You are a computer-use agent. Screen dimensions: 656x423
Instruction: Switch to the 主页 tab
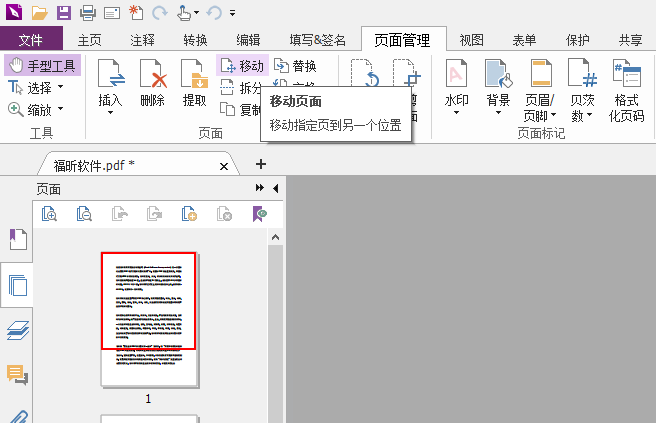tap(90, 40)
